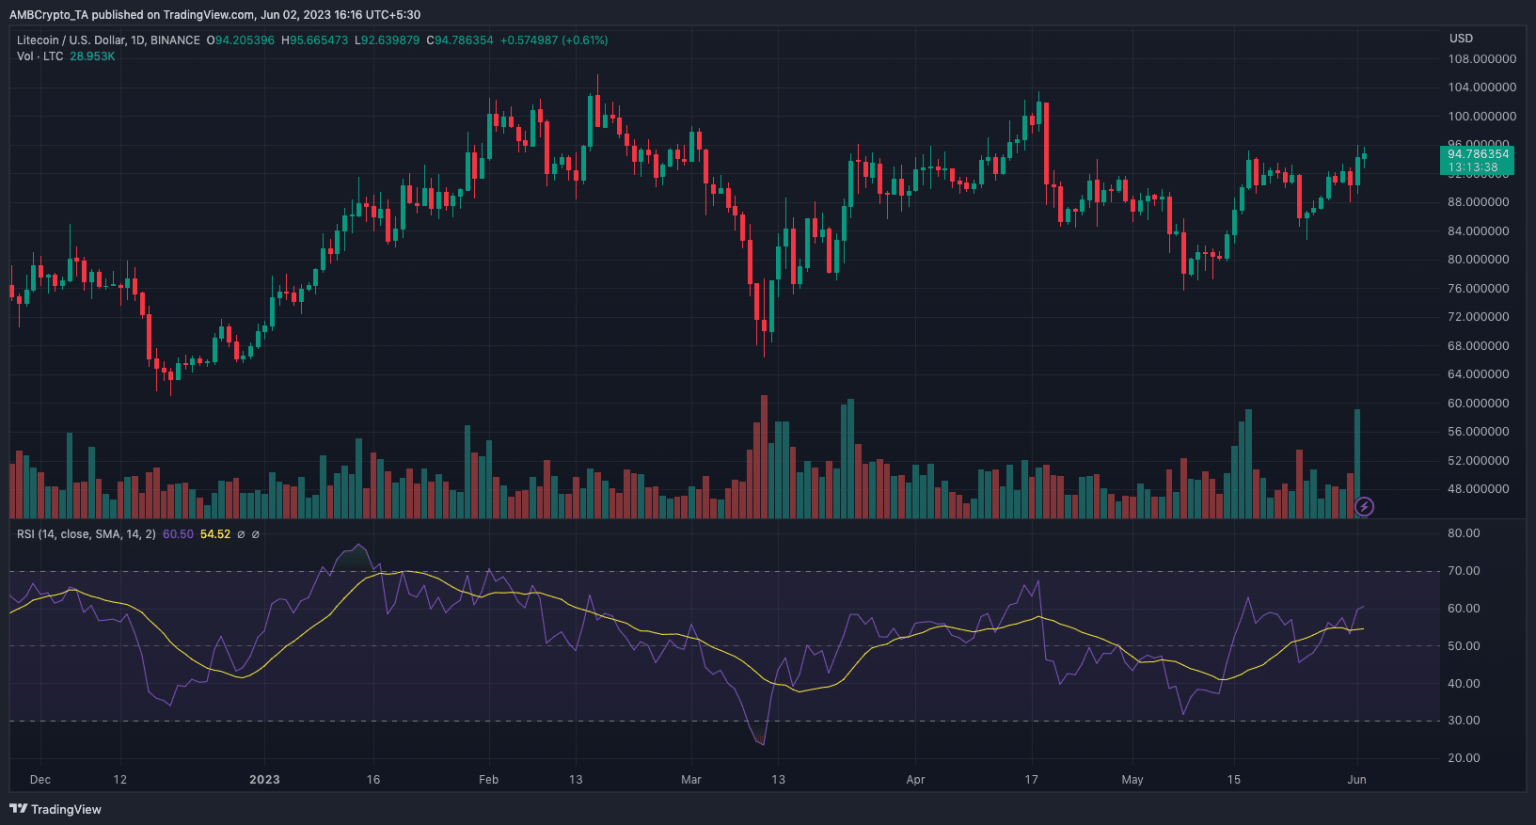The width and height of the screenshot is (1536, 825).
Task: Click the 70.00 overbought level on RSI scale
Action: 1466,571
